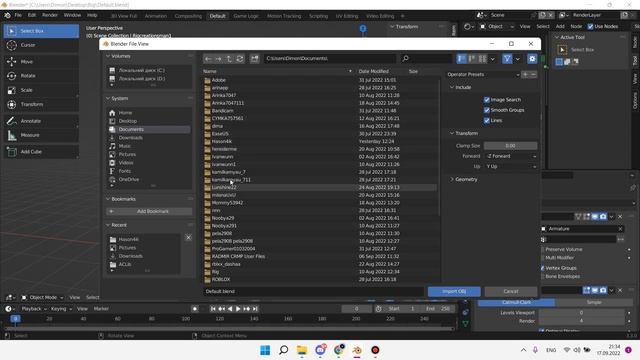This screenshot has height=360, width=640.
Task: Open Downloads system folder
Action: [x=149, y=138]
